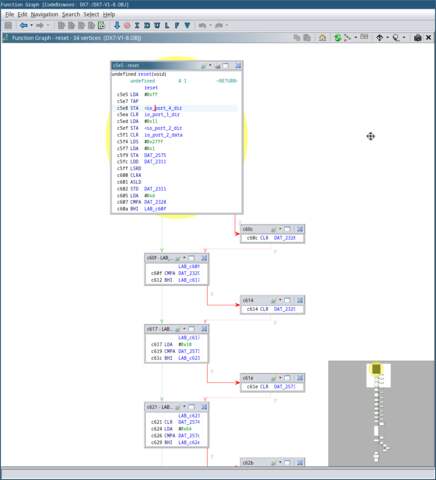Click the redo toolbar icon
The image size is (436, 480).
tap(219, 25)
